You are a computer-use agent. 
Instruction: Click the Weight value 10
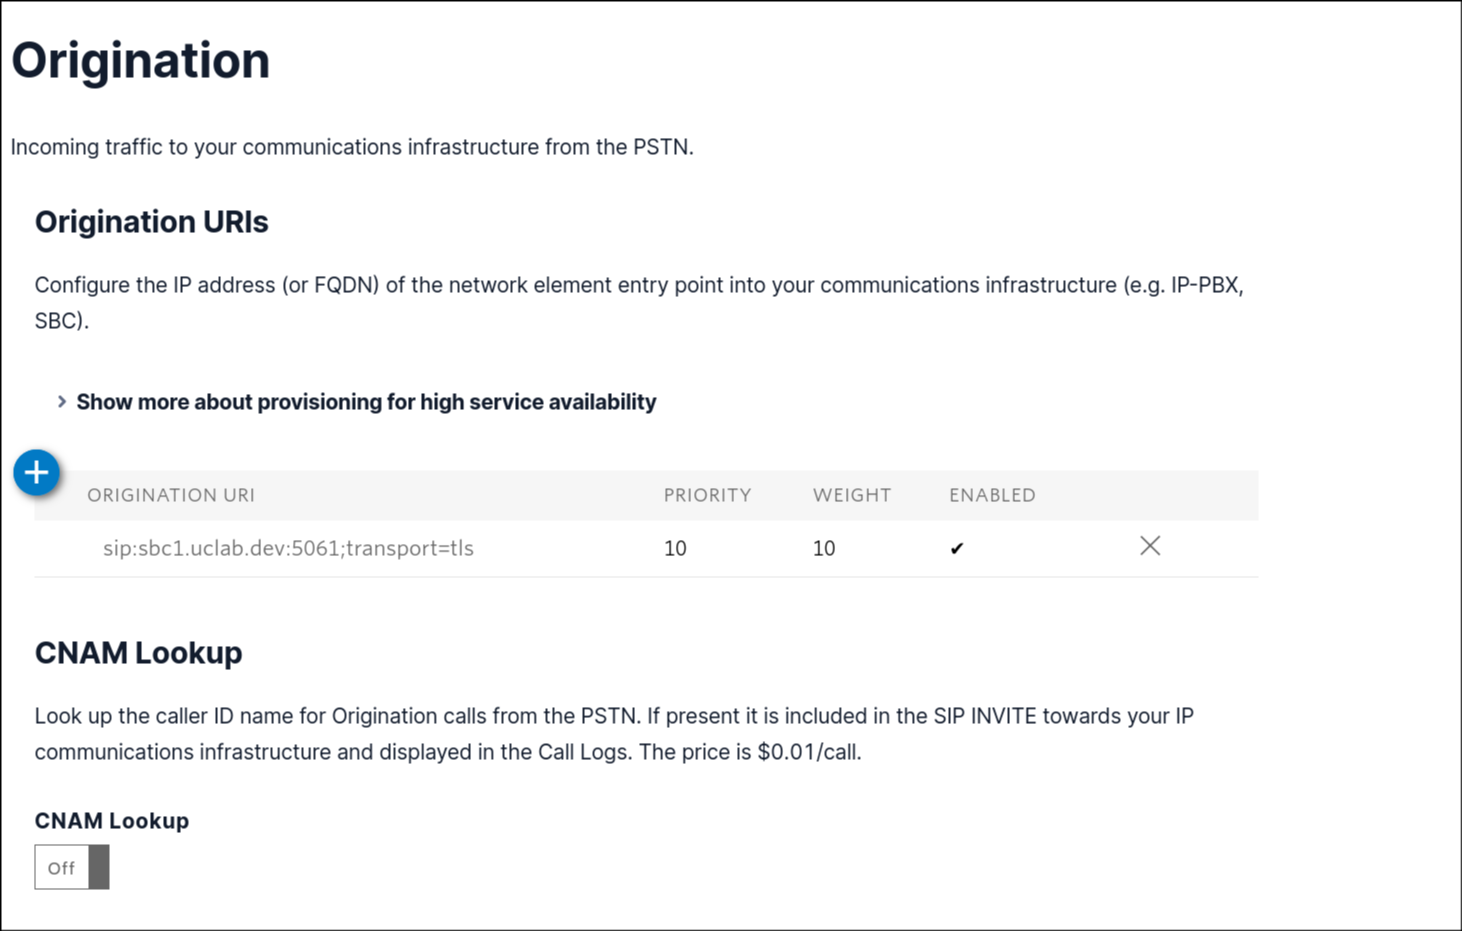coord(823,548)
